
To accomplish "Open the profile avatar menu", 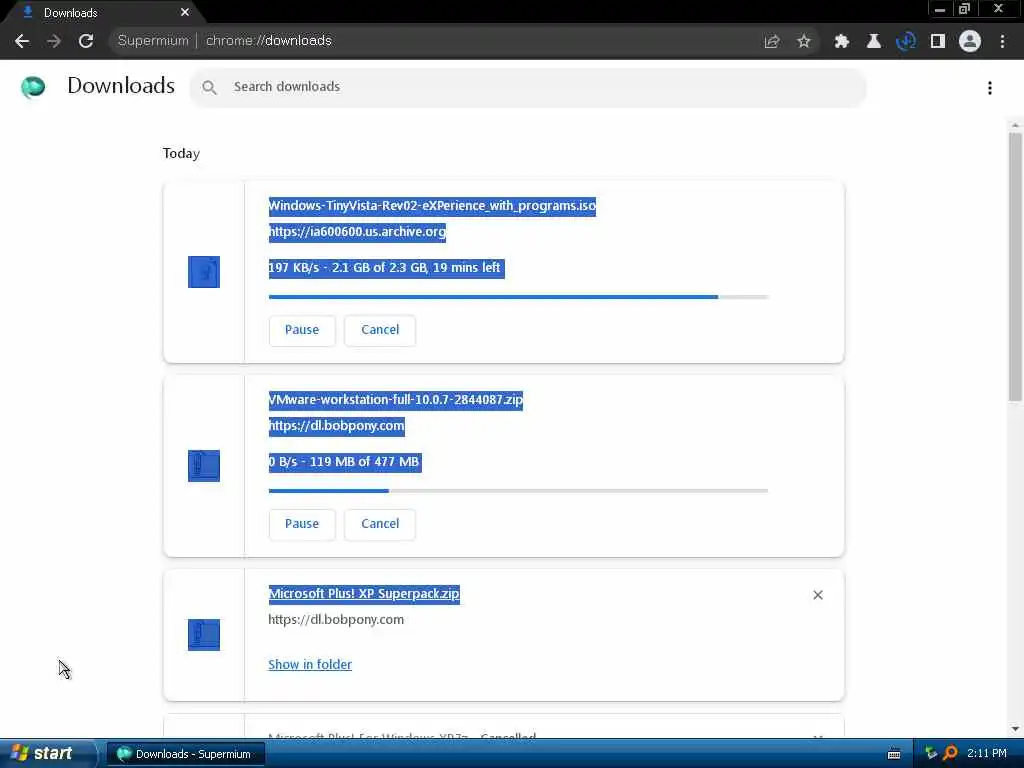I will 970,41.
